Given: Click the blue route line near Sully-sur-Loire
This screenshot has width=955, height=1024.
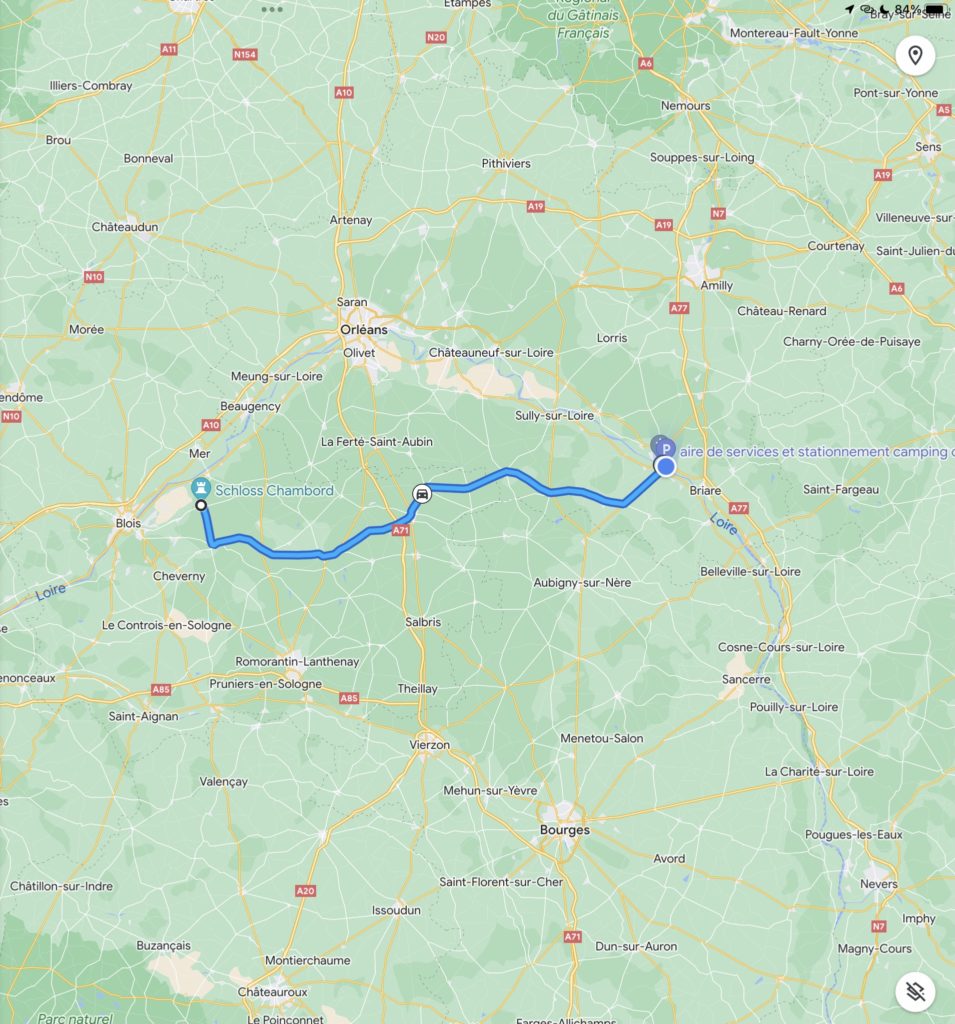Looking at the screenshot, I should (x=555, y=491).
